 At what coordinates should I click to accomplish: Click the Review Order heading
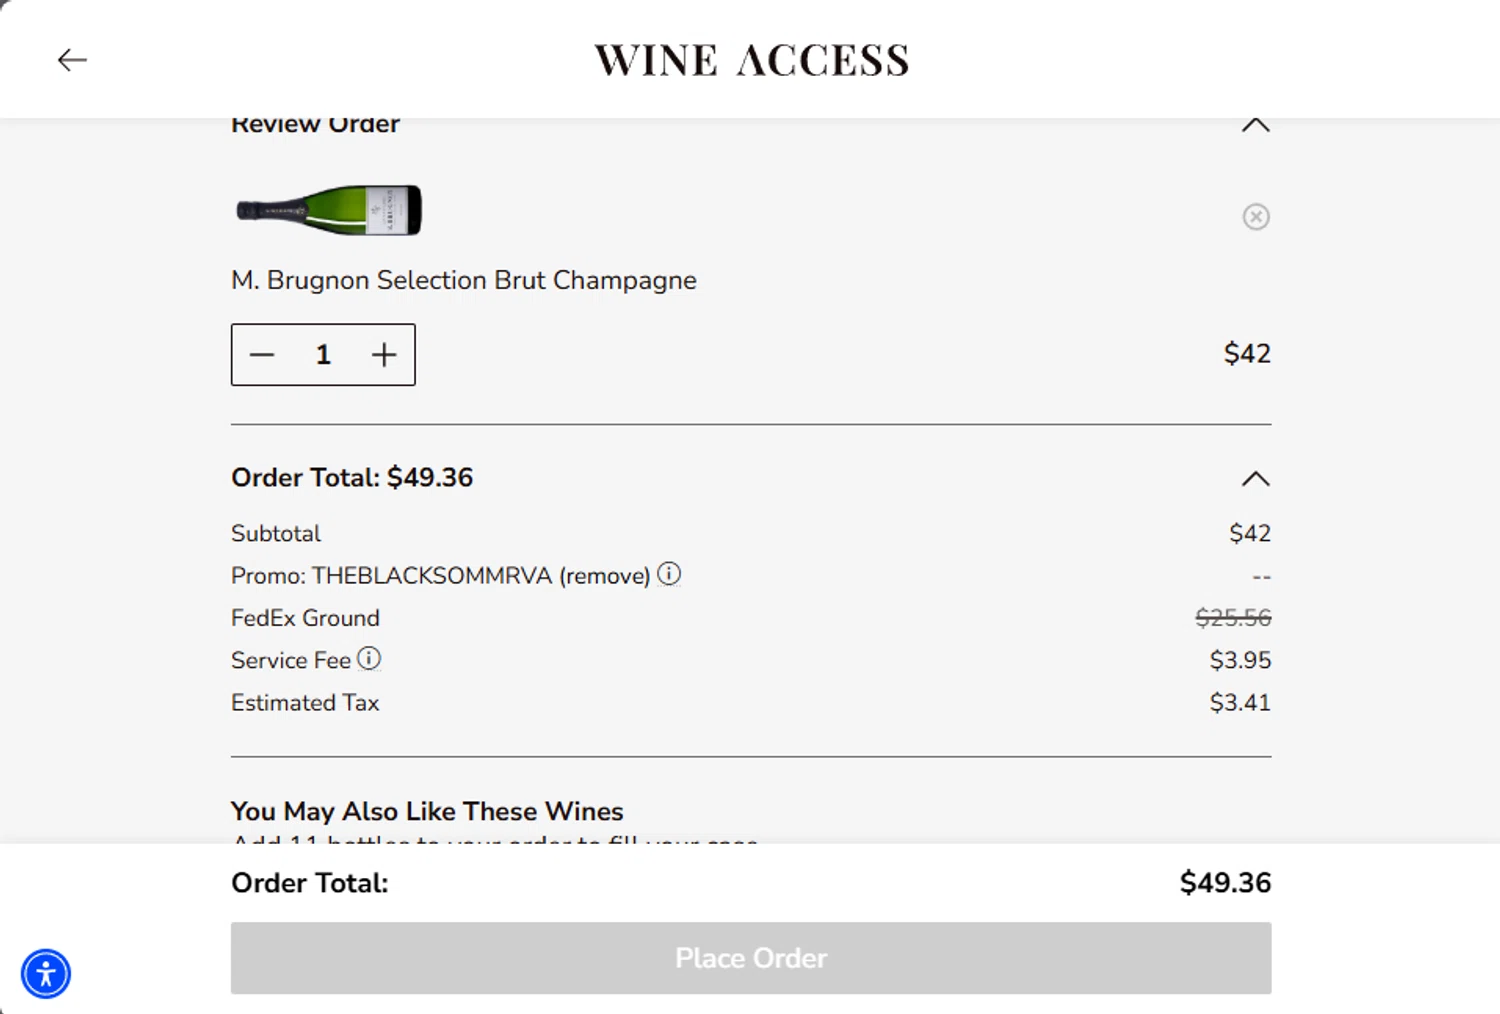click(x=315, y=125)
